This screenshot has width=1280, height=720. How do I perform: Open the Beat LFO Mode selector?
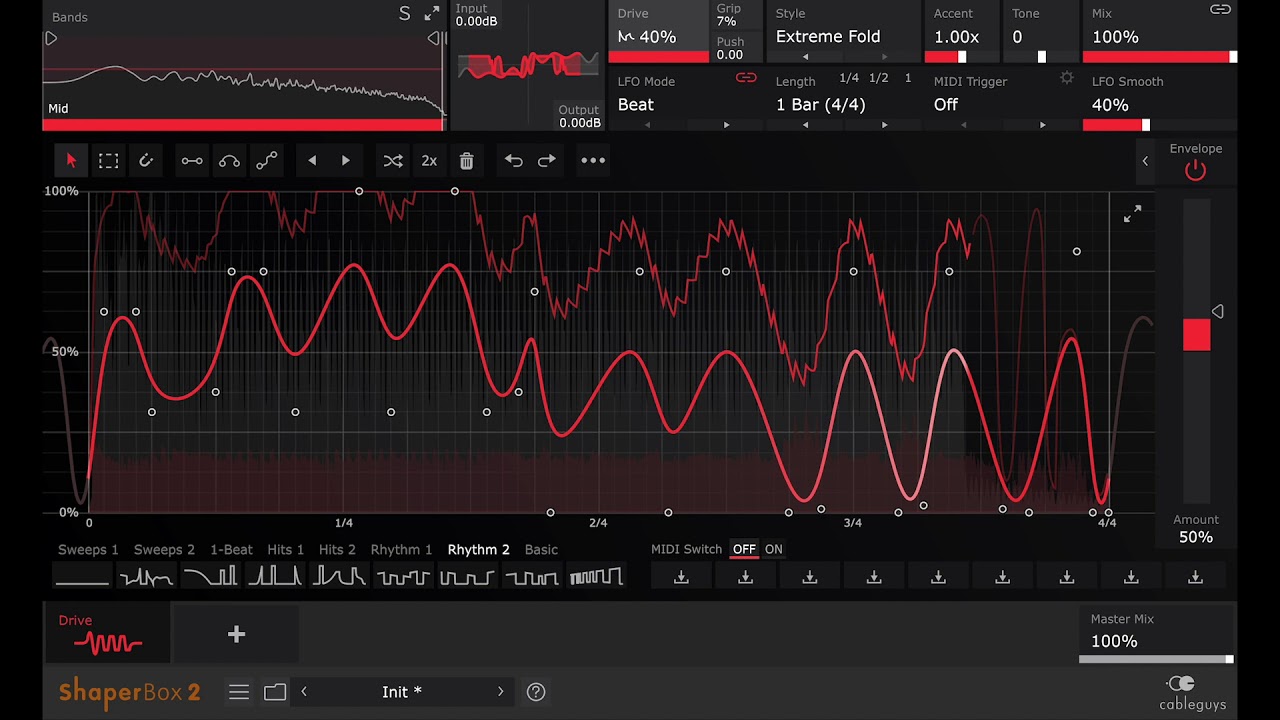[x=636, y=105]
